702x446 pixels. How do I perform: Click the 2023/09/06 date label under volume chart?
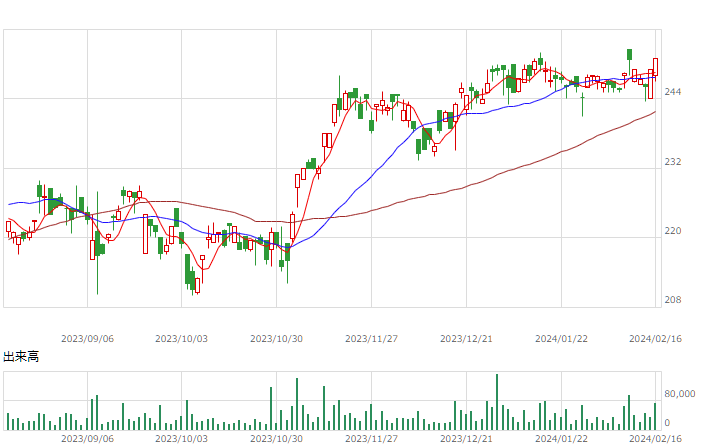(x=87, y=438)
